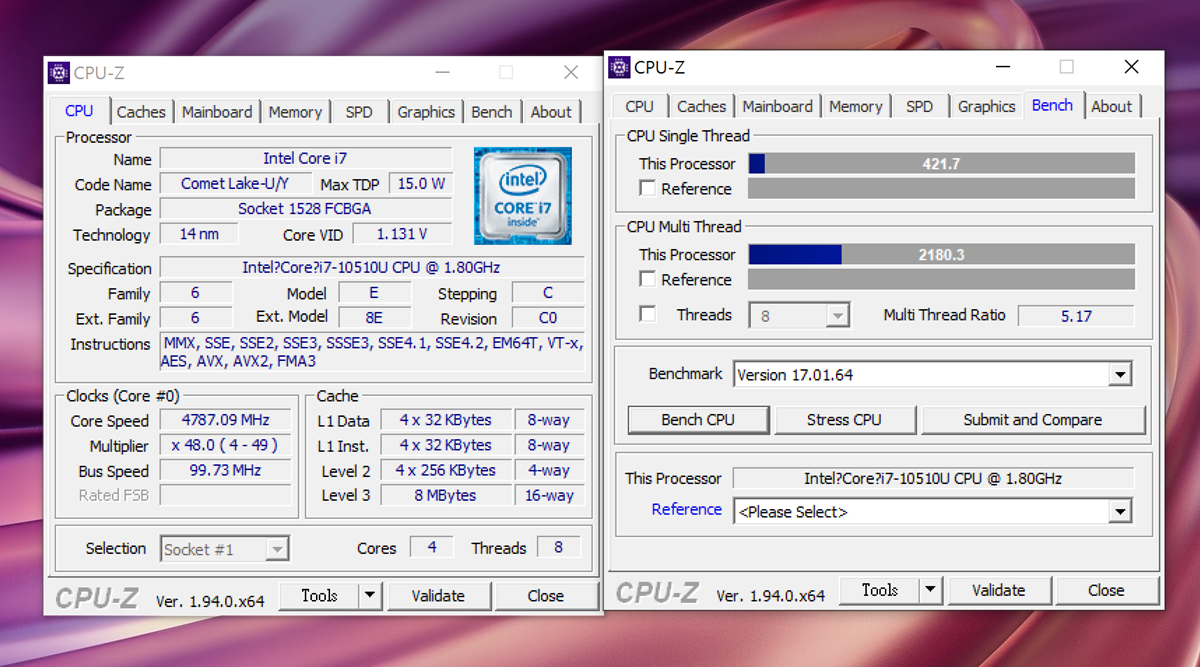This screenshot has height=667, width=1200.
Task: Click the CPU-Z app icon in right window title bar
Action: tap(620, 67)
